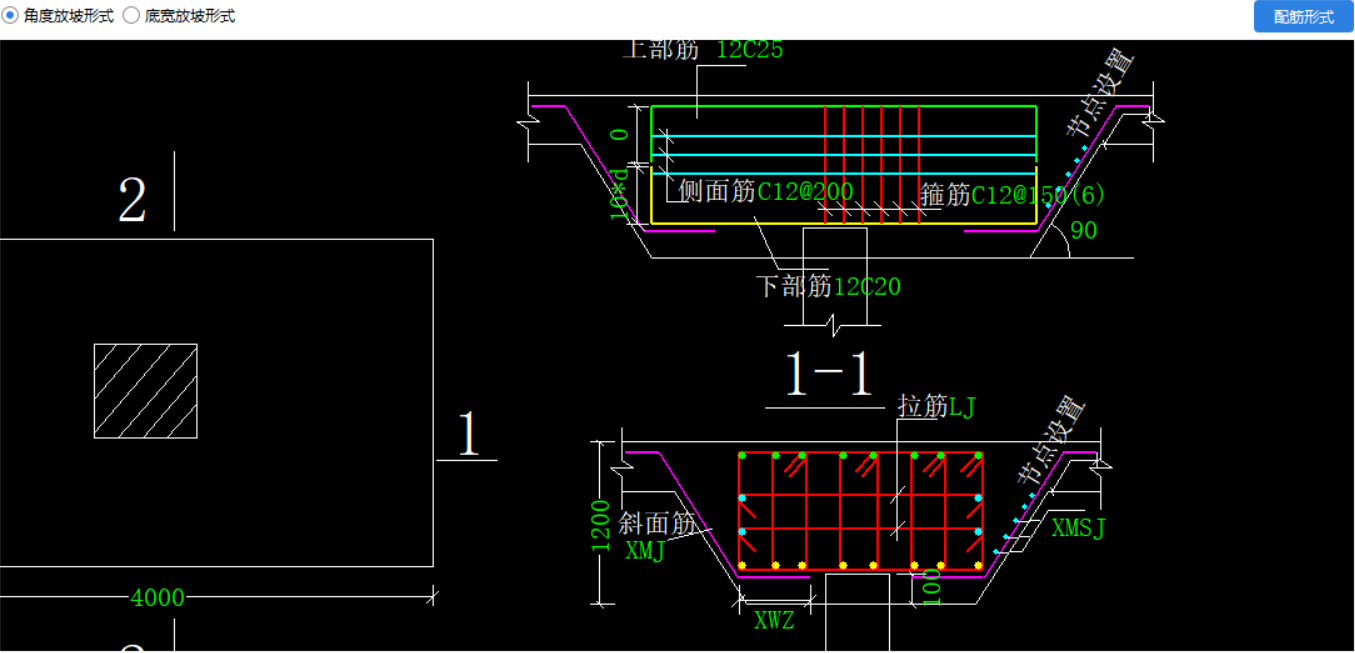The width and height of the screenshot is (1355, 653).
Task: Click 拉筋 label
Action: (x=923, y=406)
